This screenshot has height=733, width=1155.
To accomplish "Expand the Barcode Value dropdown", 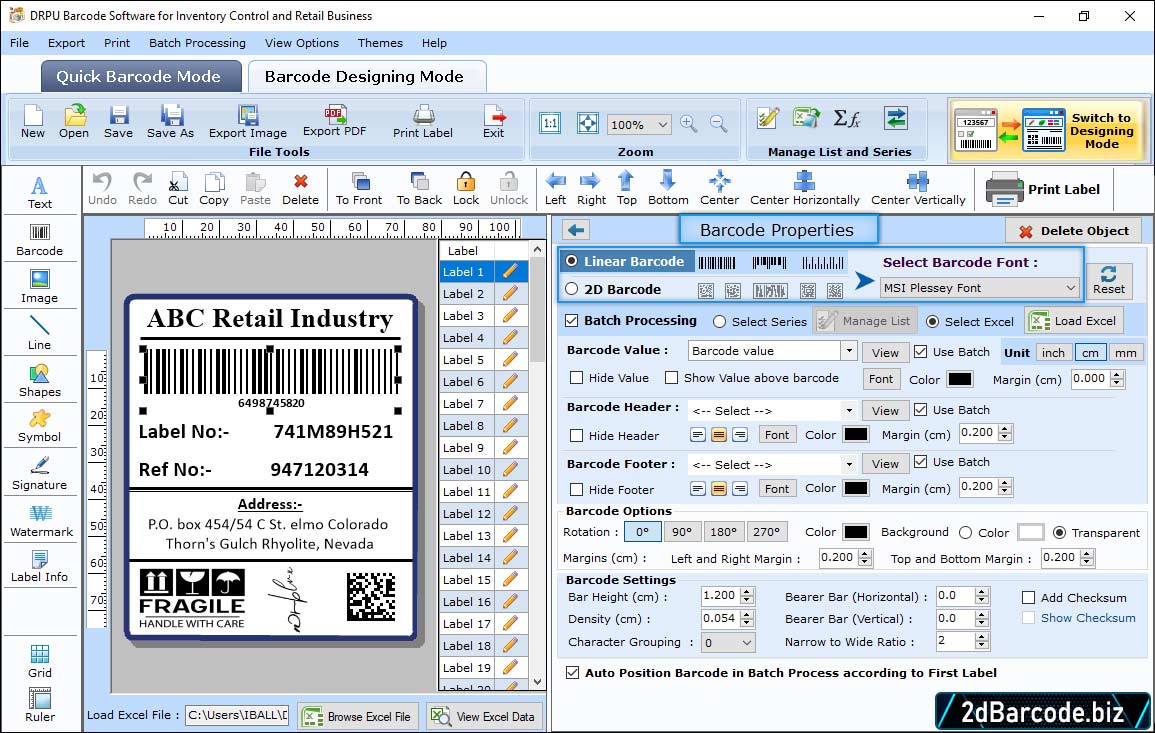I will (849, 351).
